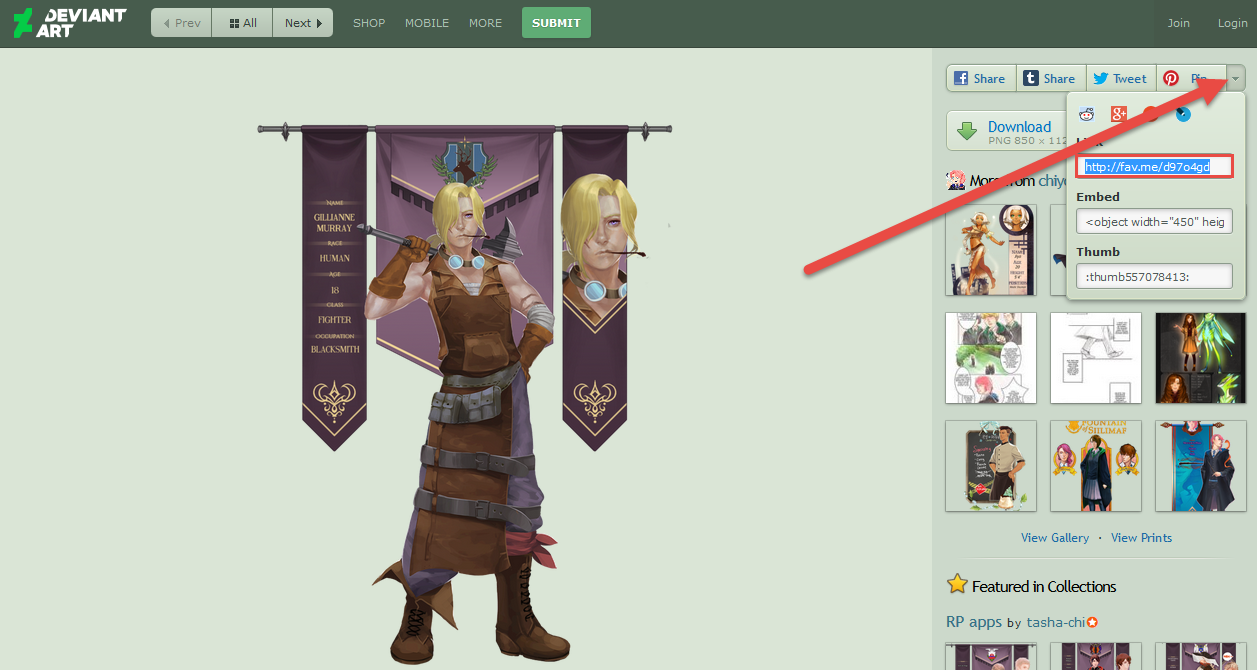
Task: Open the SHOP menu
Action: coord(369,23)
